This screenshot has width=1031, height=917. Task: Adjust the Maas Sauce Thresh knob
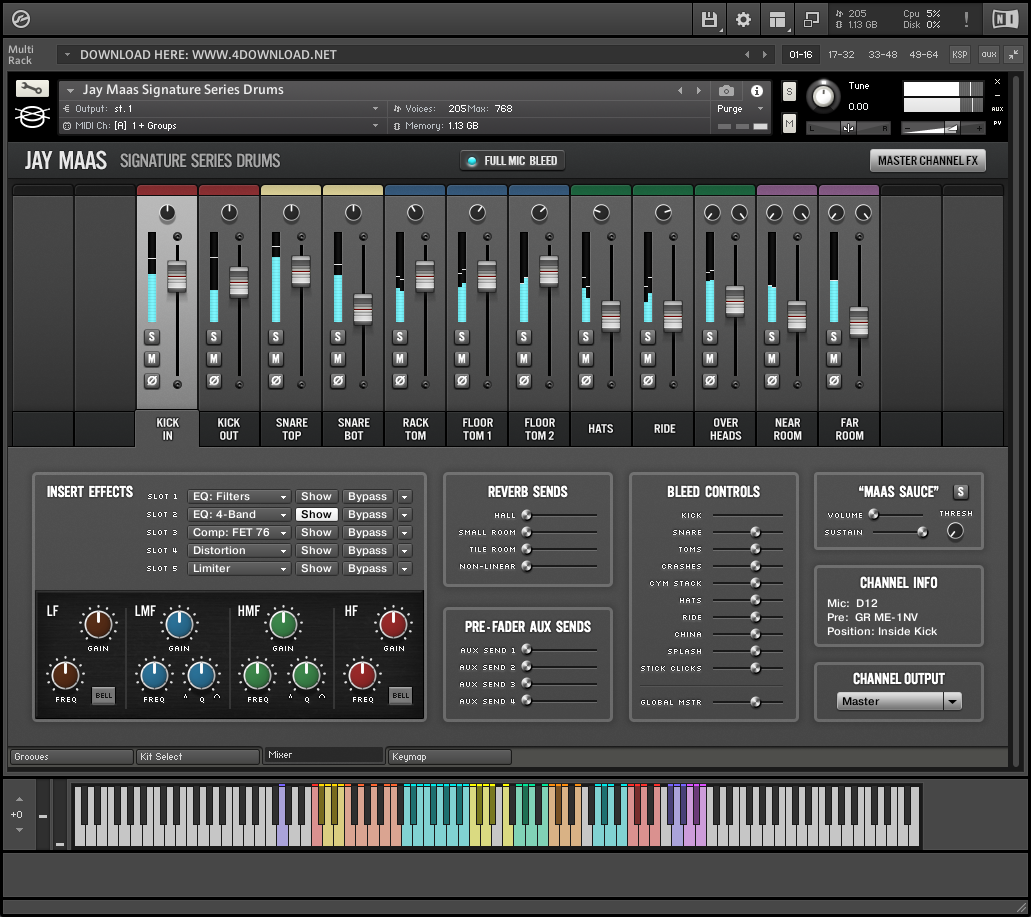point(955,531)
